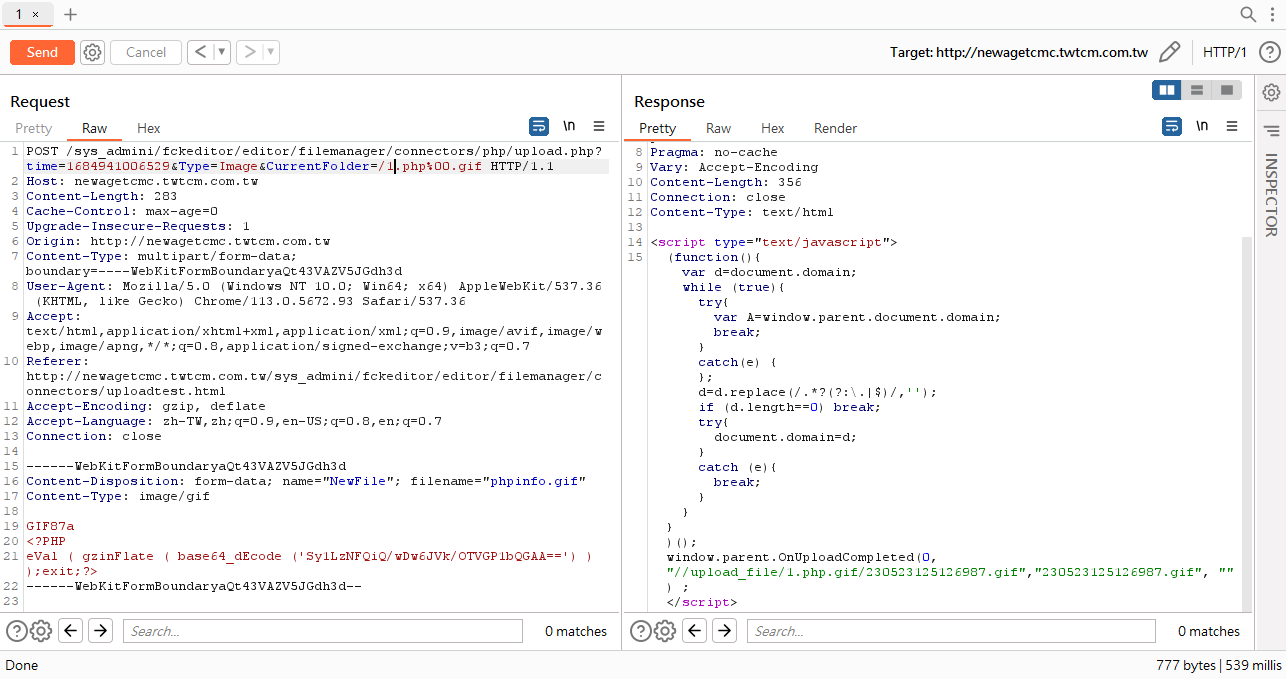Add a new Repeater tab

pos(70,14)
